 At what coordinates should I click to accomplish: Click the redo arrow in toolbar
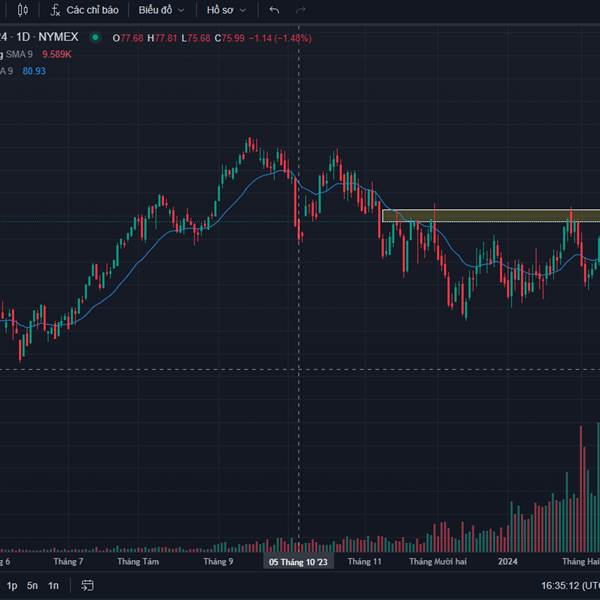(x=300, y=10)
